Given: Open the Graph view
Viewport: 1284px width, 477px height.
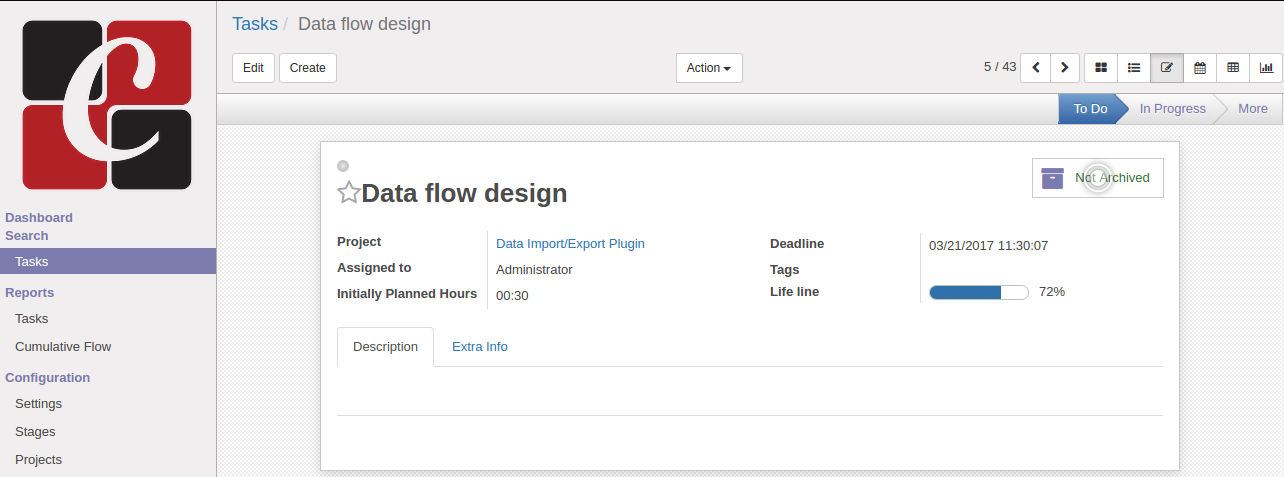Looking at the screenshot, I should click(1266, 68).
